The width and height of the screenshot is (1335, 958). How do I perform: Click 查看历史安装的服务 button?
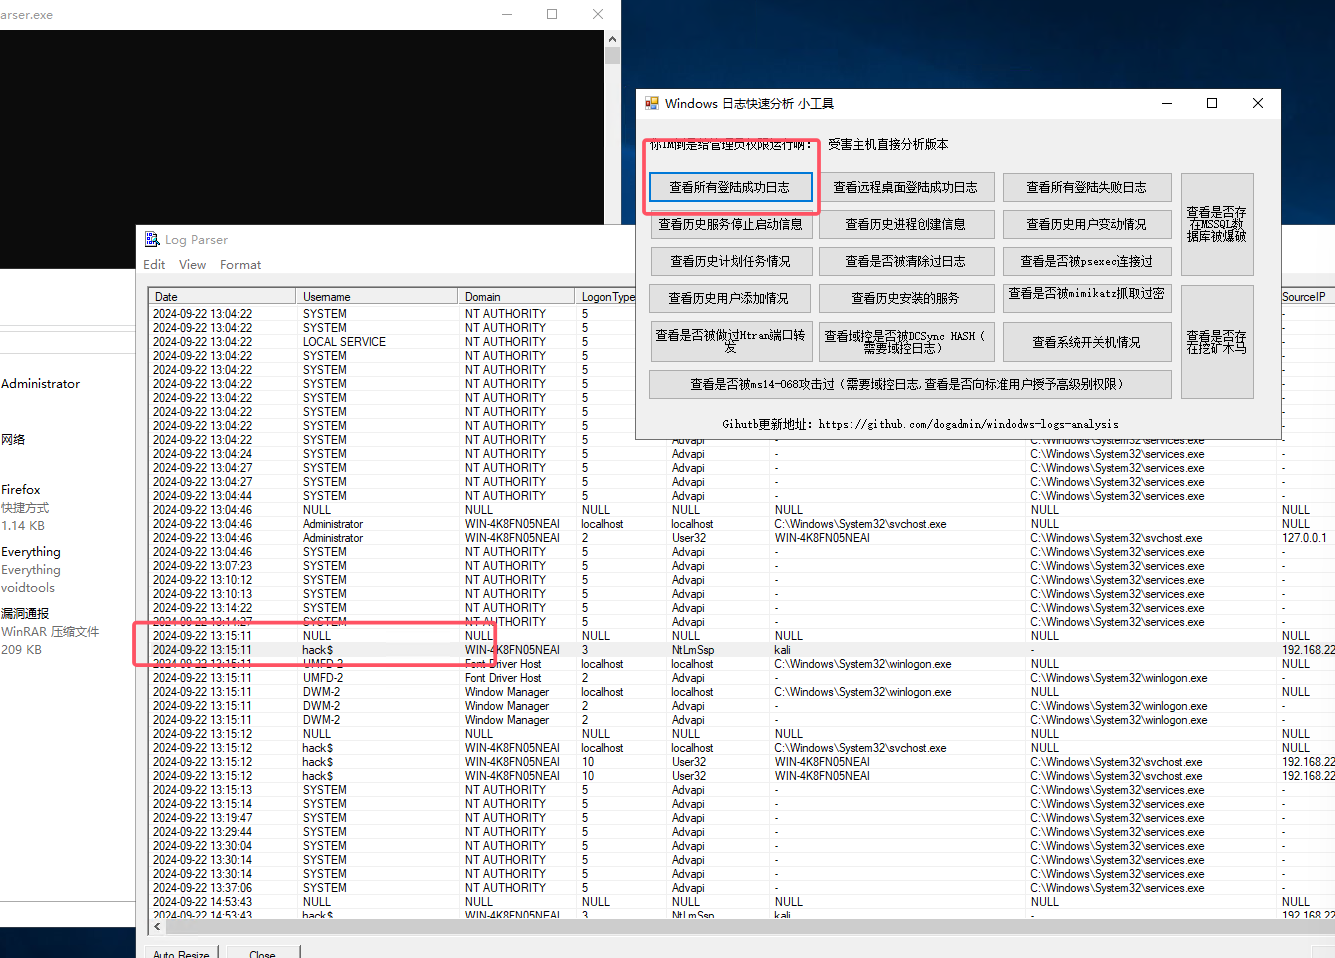pos(906,298)
